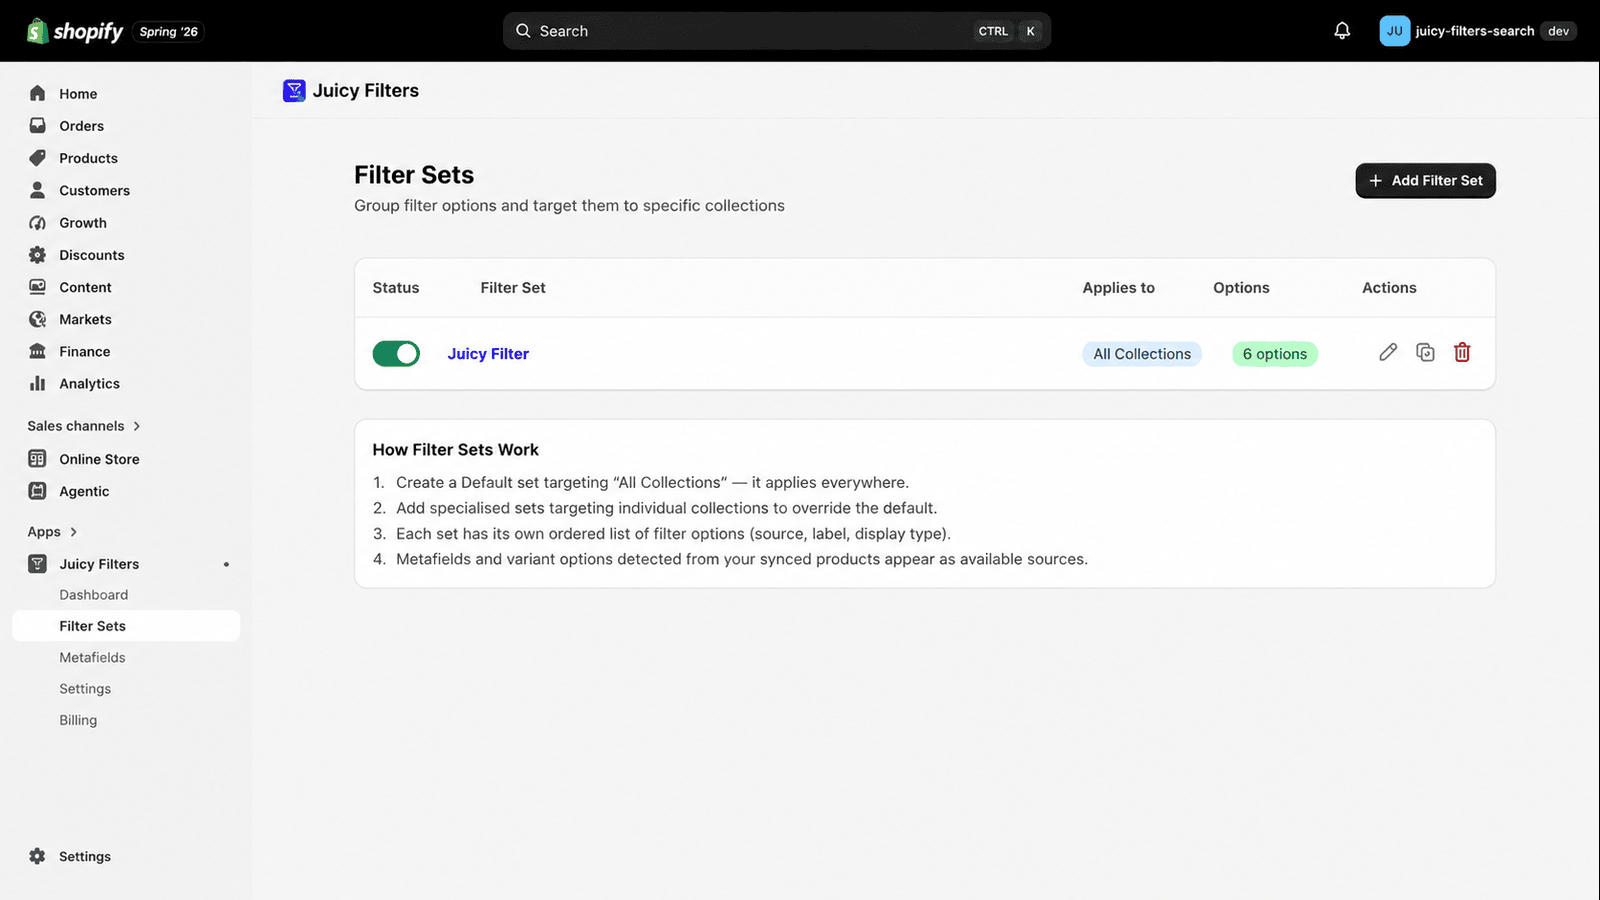Open the Juicy Filter link
Image resolution: width=1600 pixels, height=900 pixels.
488,354
